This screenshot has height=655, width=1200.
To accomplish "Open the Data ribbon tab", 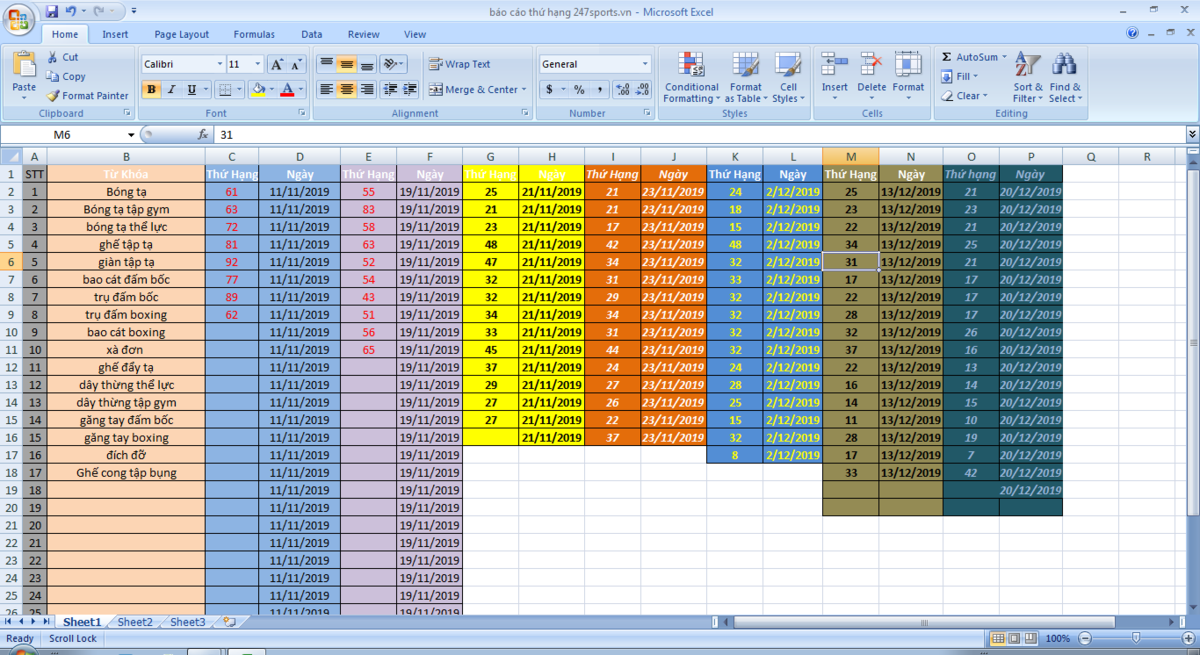I will (x=312, y=34).
